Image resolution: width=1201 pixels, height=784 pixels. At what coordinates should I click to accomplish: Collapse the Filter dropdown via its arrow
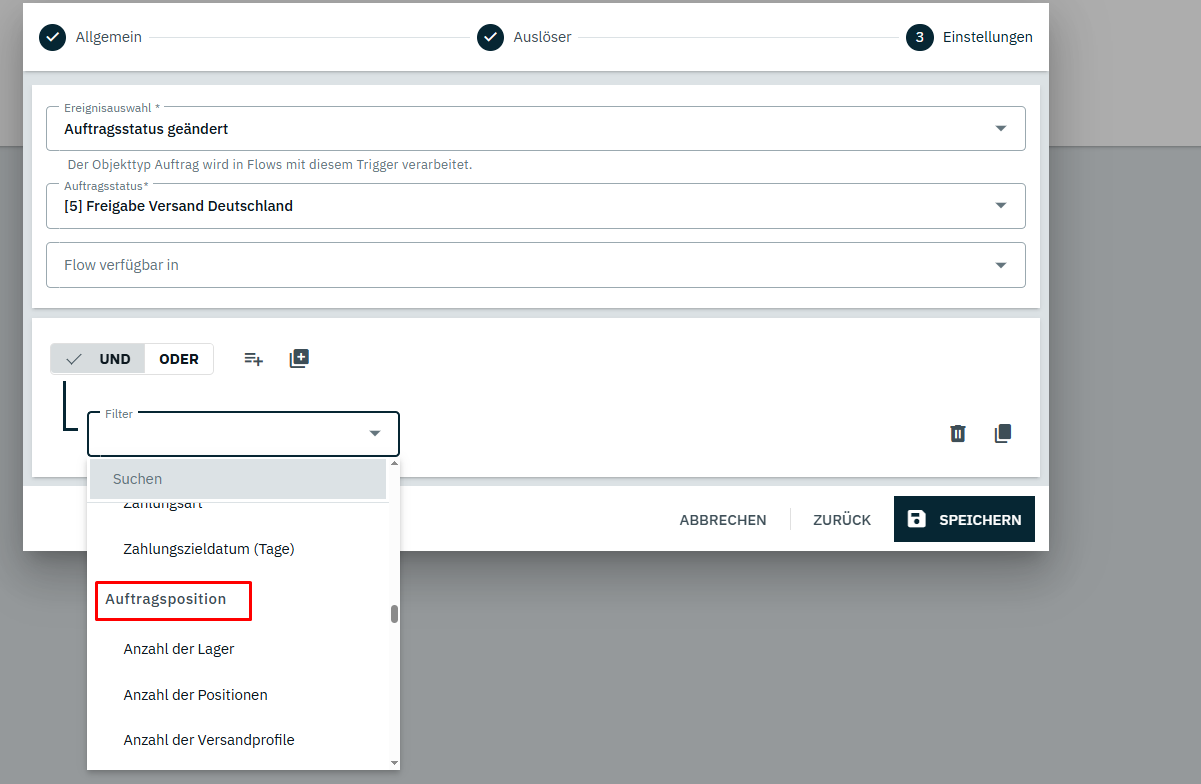(375, 433)
